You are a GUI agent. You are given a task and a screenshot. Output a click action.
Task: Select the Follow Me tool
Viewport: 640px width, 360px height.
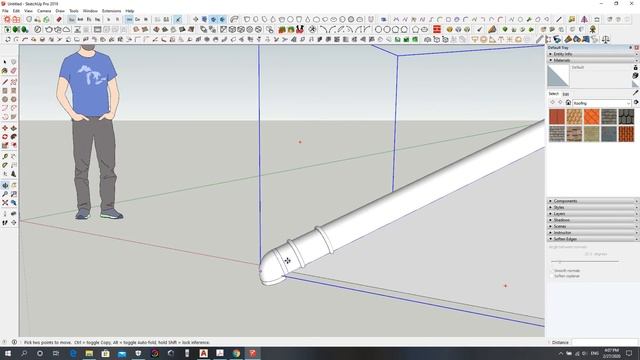pyautogui.click(x=13, y=137)
